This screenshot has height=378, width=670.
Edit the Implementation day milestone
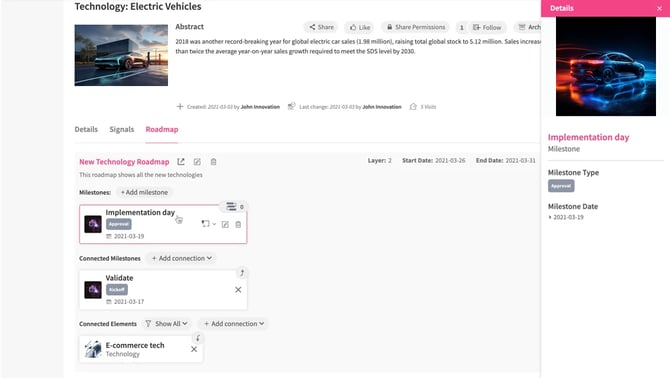[x=225, y=224]
